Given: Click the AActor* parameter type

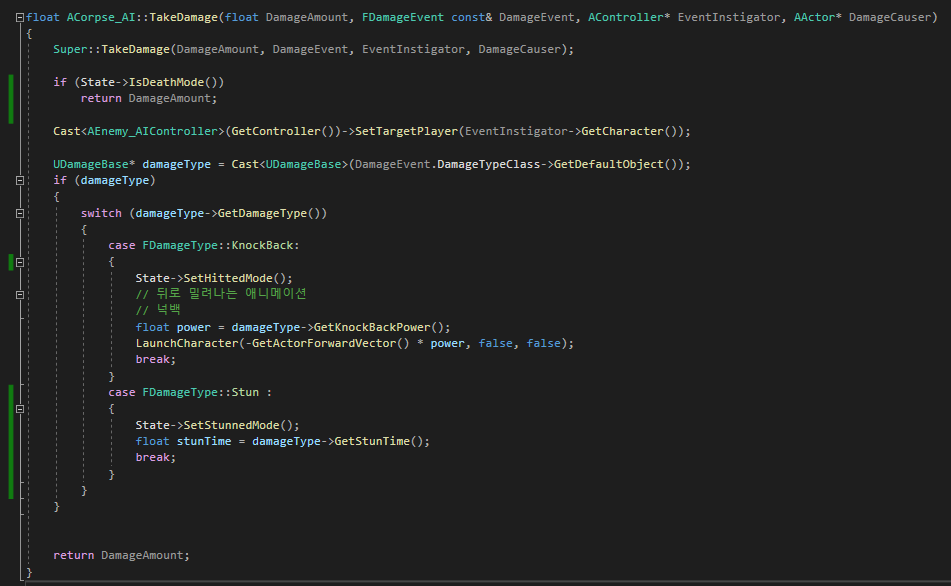Looking at the screenshot, I should 818,17.
